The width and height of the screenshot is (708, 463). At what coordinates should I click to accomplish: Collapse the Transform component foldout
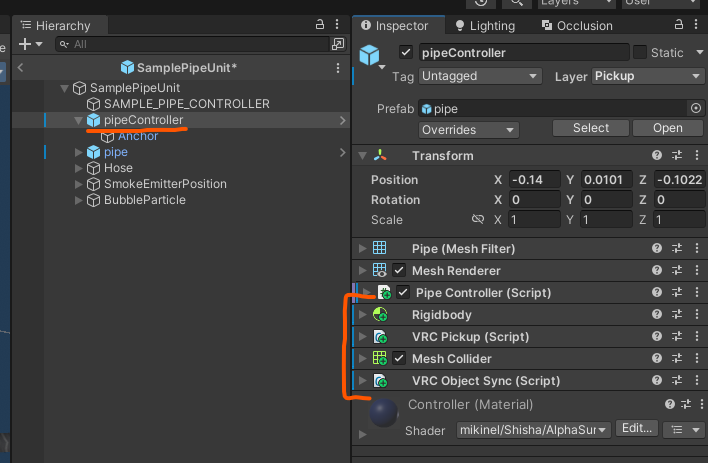(363, 156)
